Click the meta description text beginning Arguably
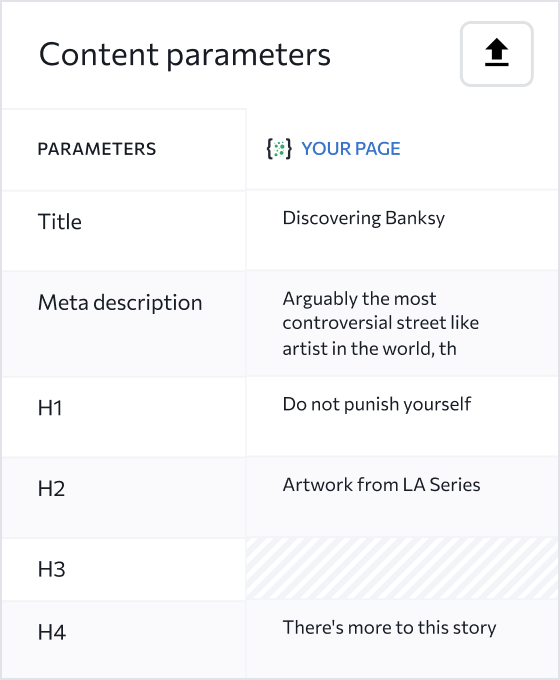 tap(380, 323)
